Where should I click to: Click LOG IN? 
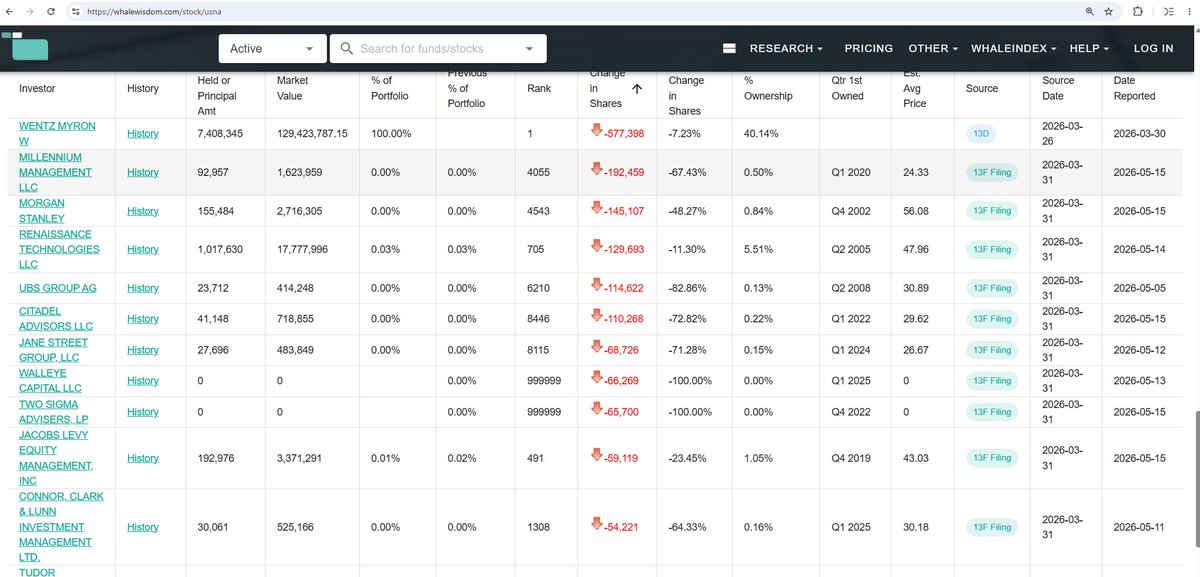tap(1153, 48)
